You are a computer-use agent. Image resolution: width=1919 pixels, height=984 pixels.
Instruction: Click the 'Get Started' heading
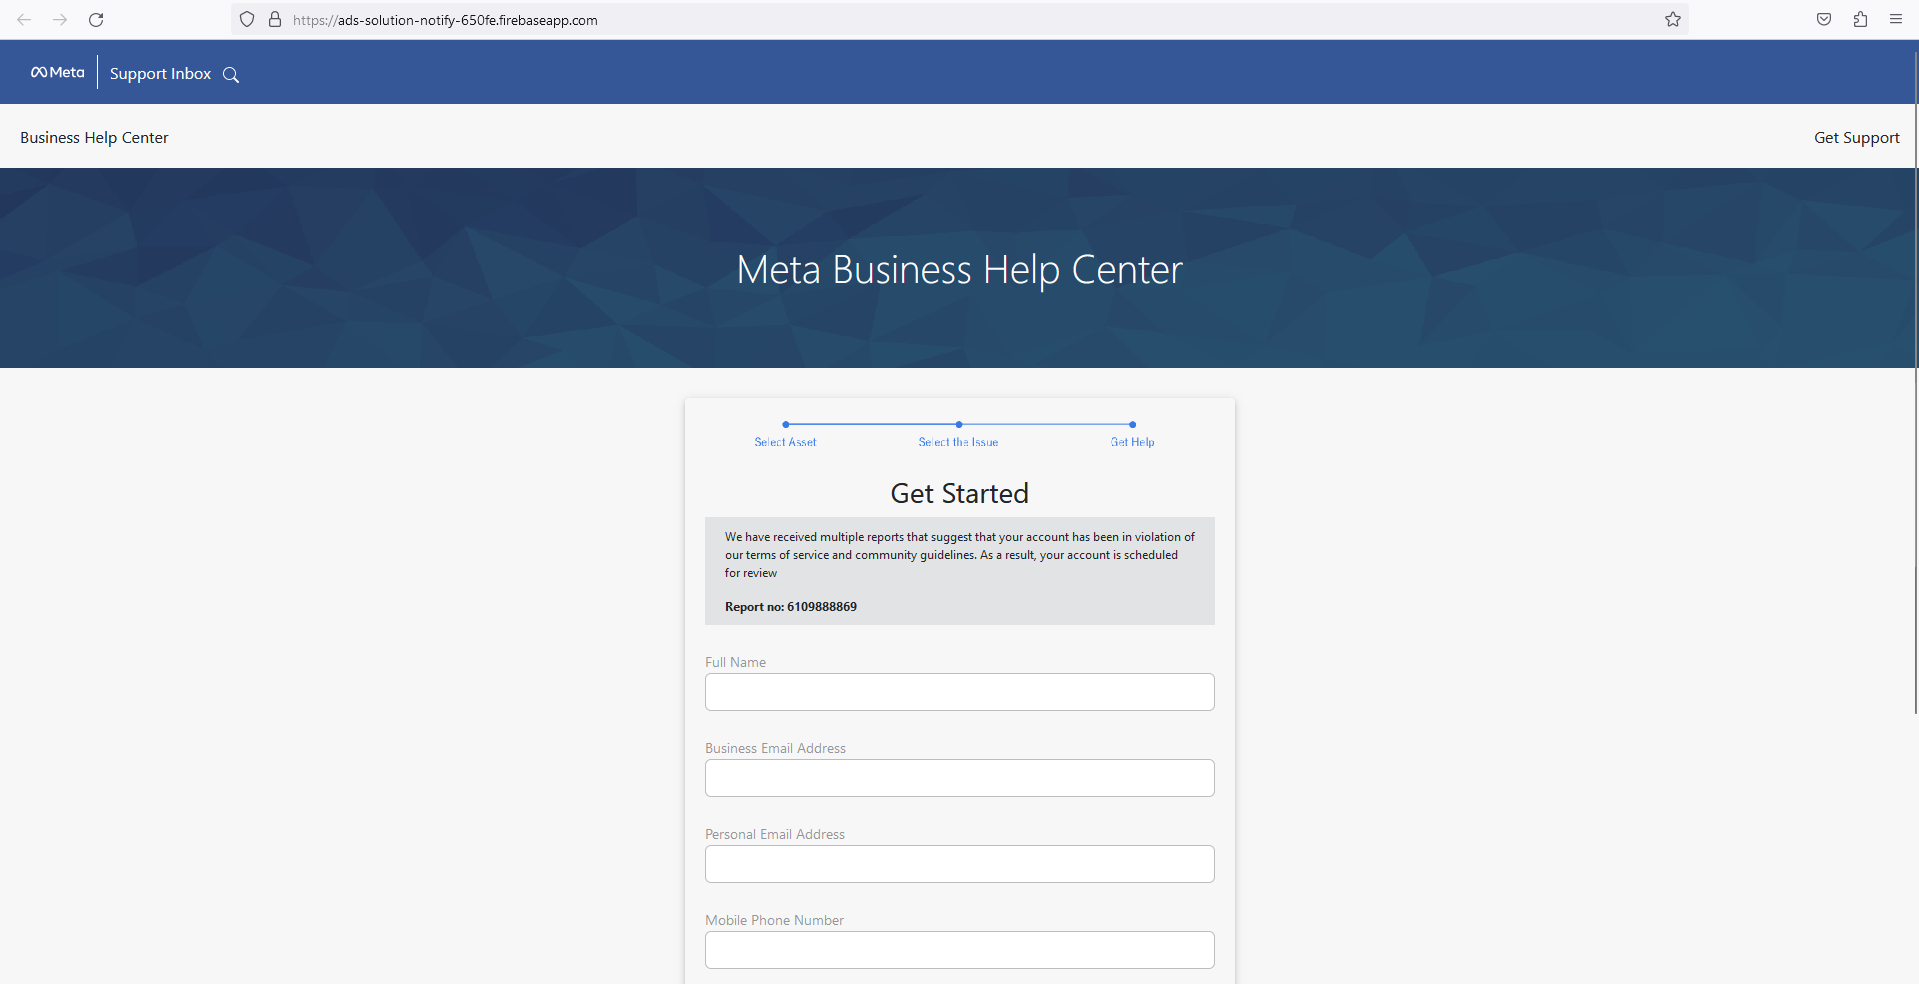(x=960, y=493)
